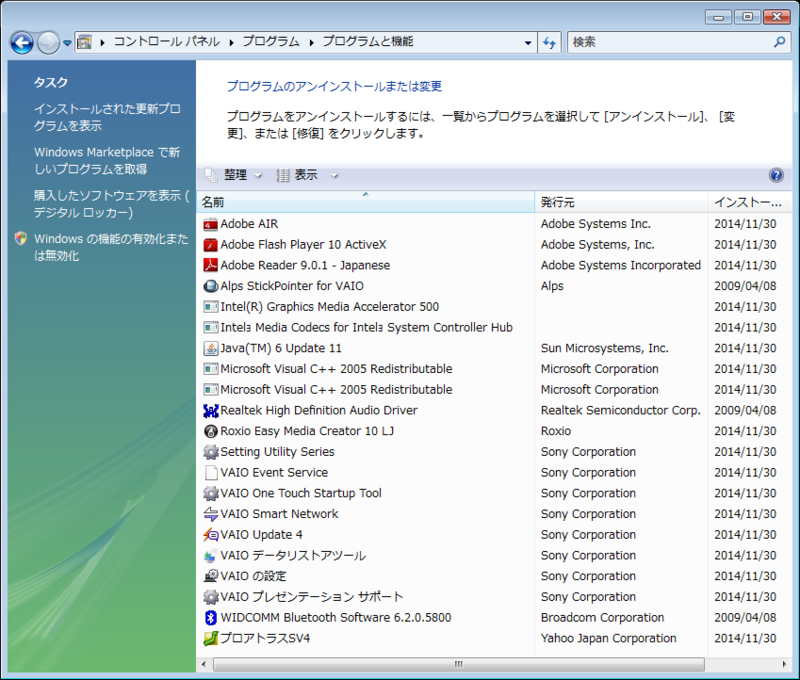Click the forward navigation arrow button

[48, 43]
